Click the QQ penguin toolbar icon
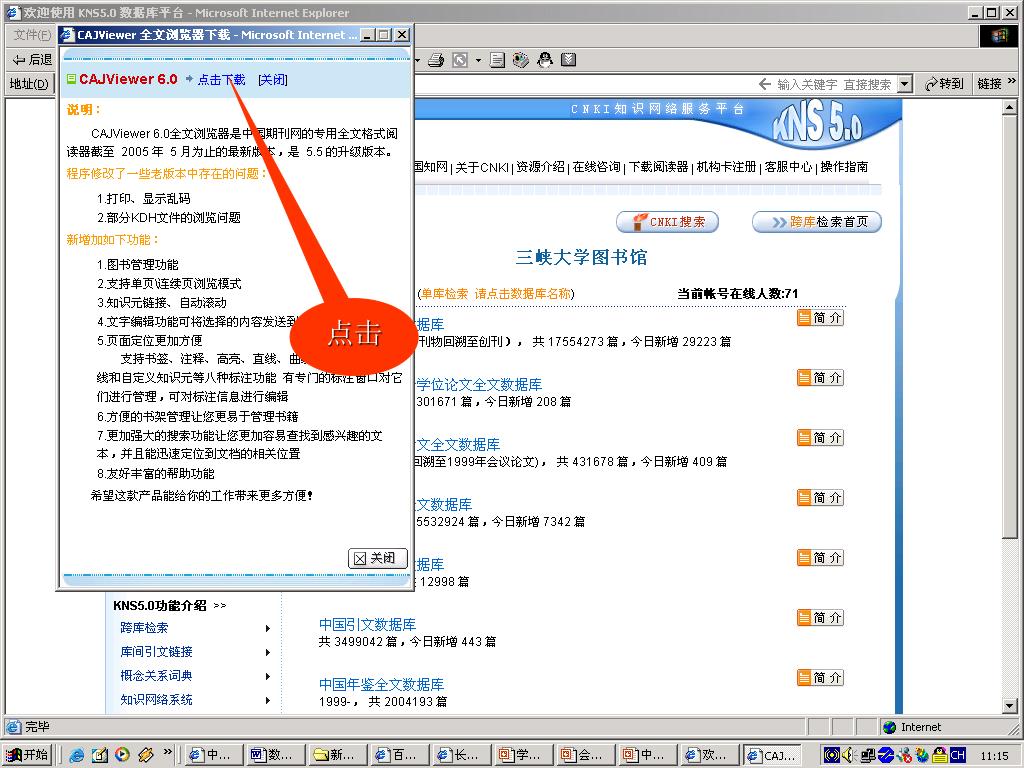This screenshot has height=768, width=1024. tap(545, 60)
